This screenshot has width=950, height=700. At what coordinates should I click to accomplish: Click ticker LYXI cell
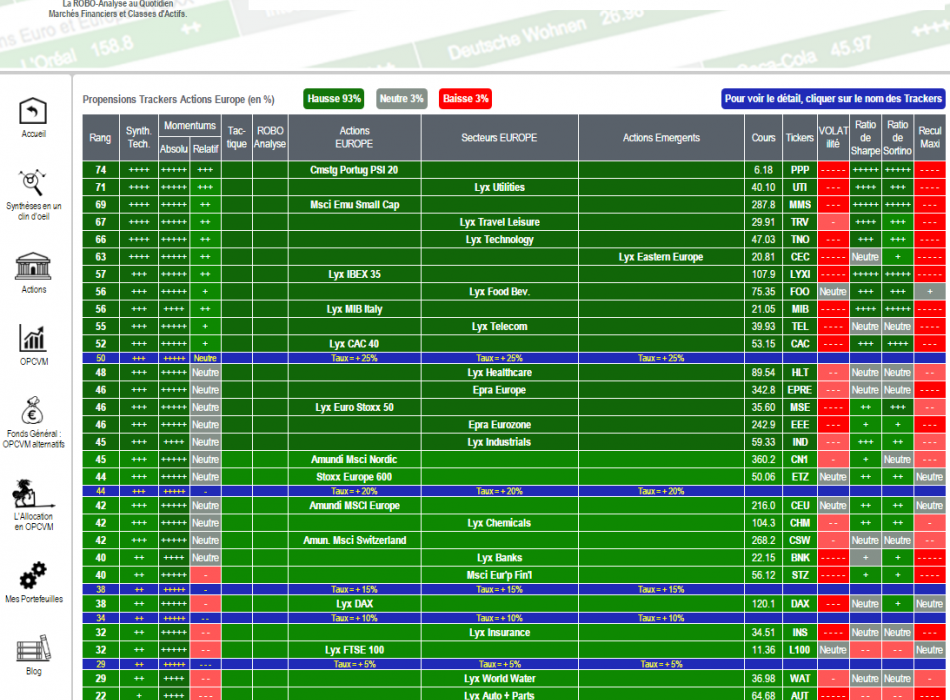[x=800, y=274]
